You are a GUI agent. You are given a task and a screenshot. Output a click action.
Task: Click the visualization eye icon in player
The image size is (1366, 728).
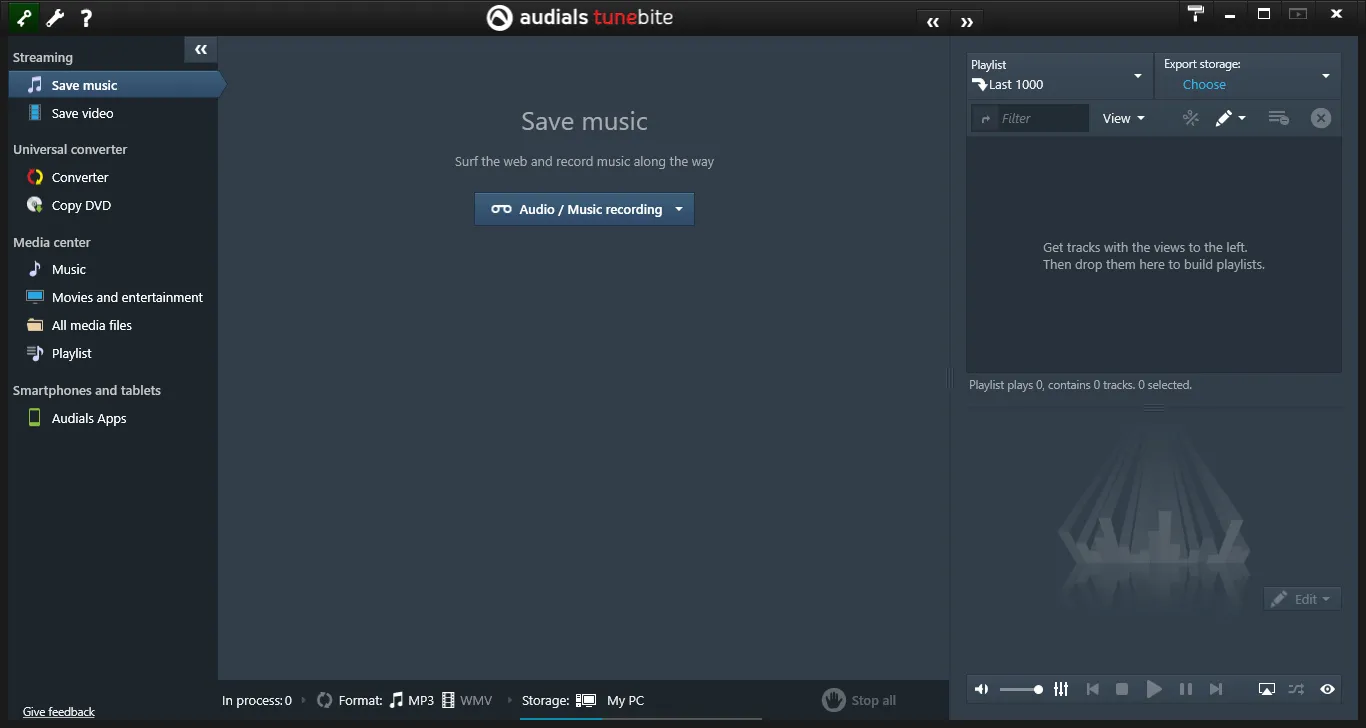1328,689
